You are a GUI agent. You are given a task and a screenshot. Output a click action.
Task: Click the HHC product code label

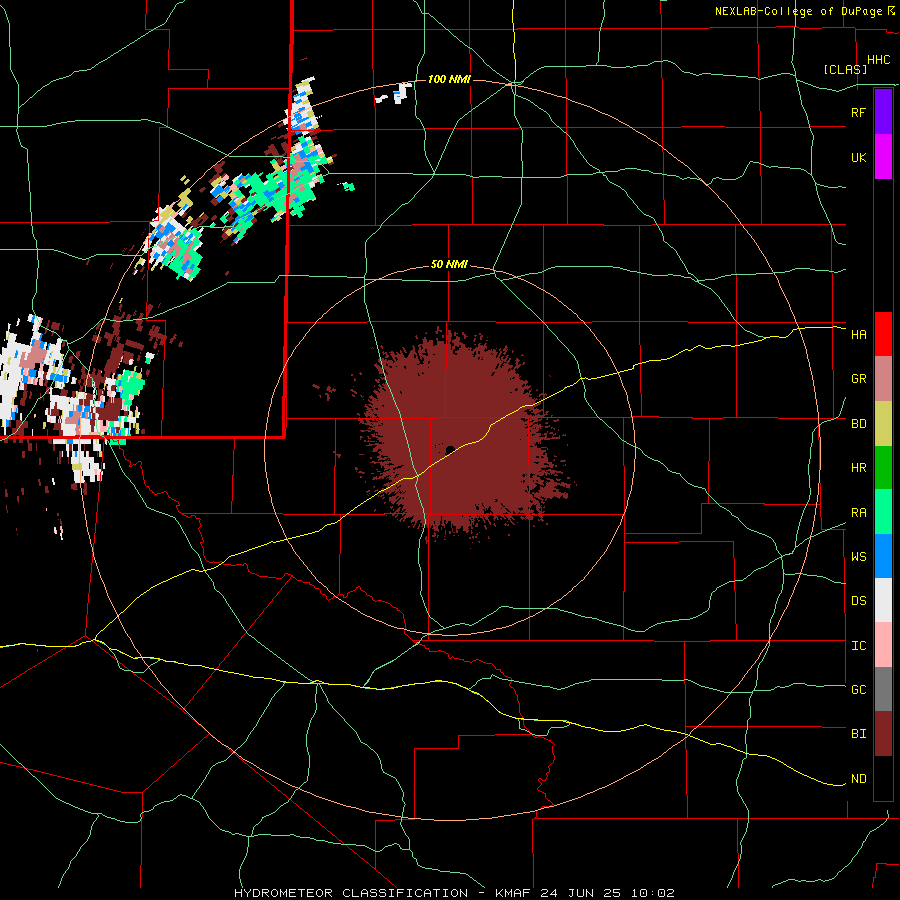[x=878, y=60]
